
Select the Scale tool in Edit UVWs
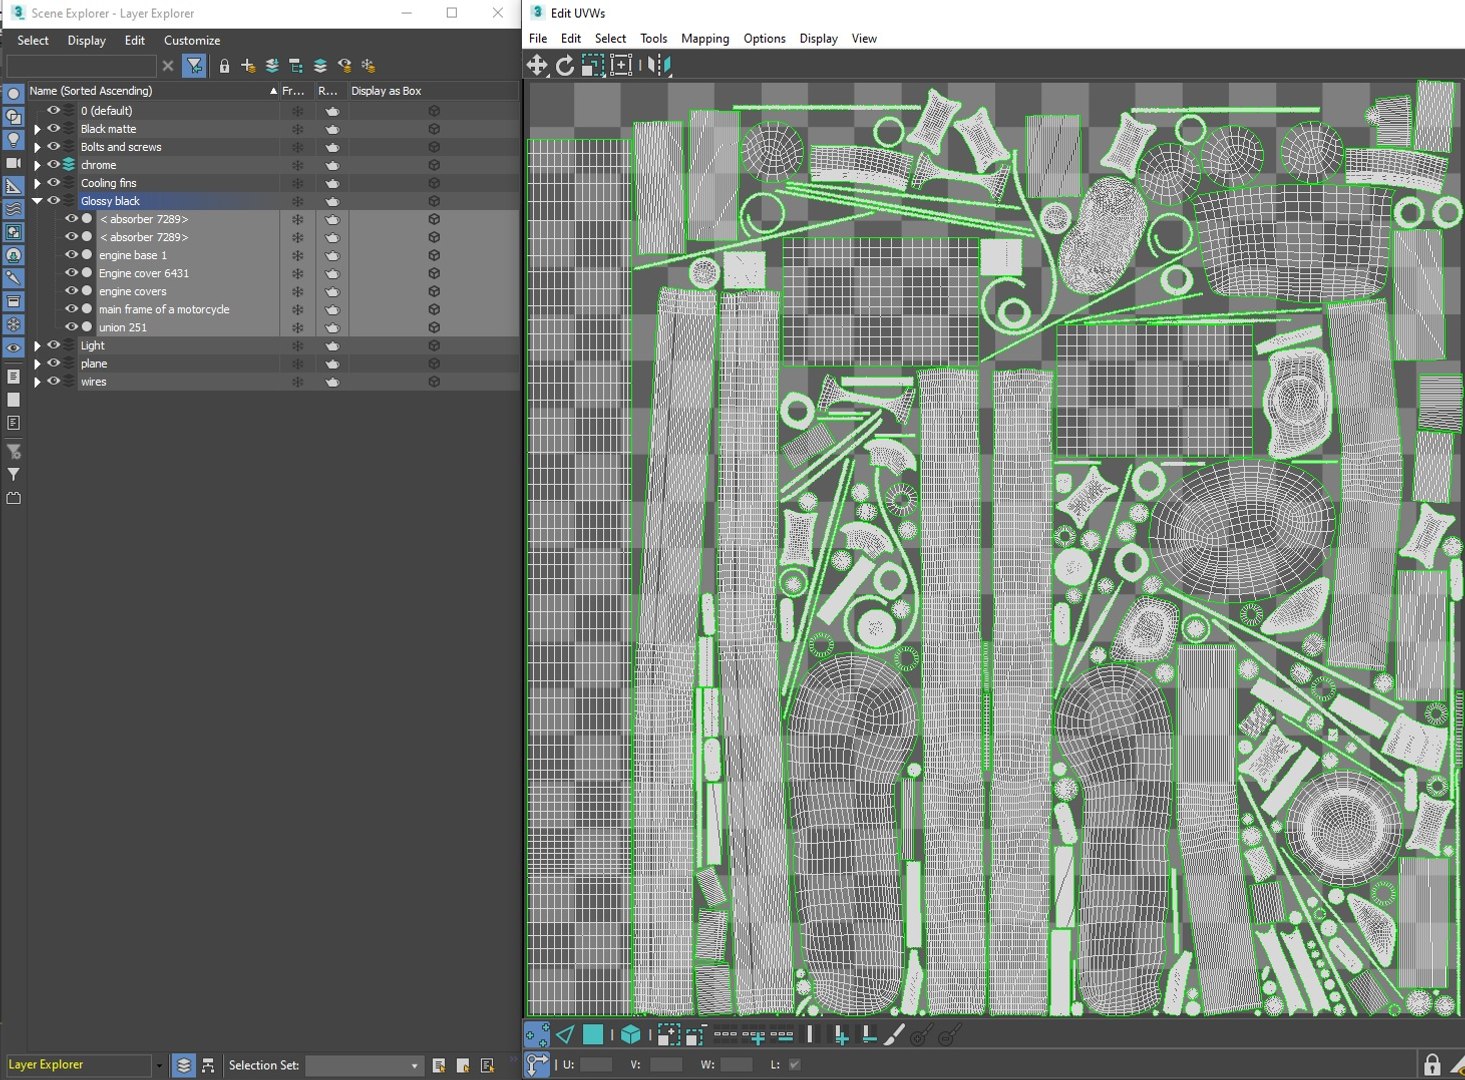pos(593,65)
